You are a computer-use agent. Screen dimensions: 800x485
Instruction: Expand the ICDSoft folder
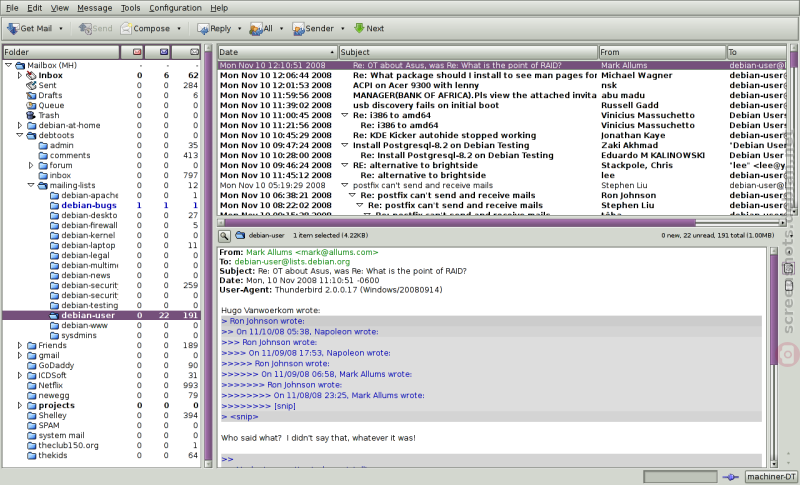click(x=20, y=375)
